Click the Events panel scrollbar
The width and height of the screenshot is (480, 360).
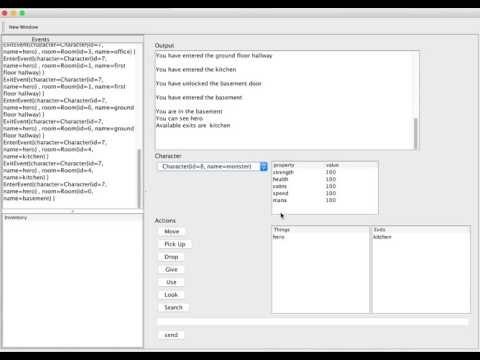tap(139, 179)
